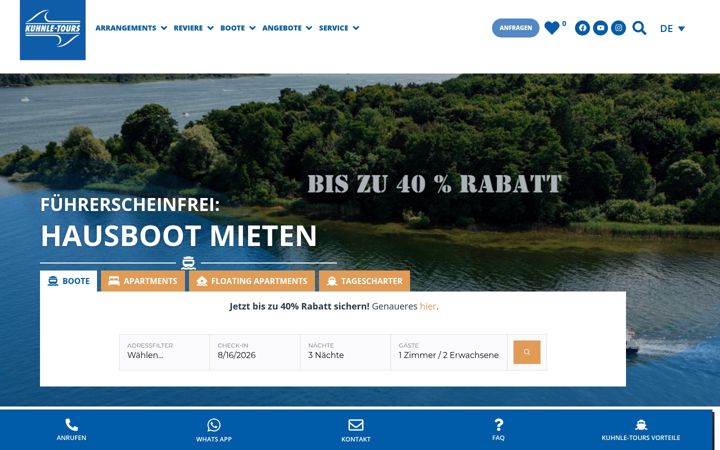Open the FAQ question mark icon
The image size is (720, 450).
[x=499, y=424]
